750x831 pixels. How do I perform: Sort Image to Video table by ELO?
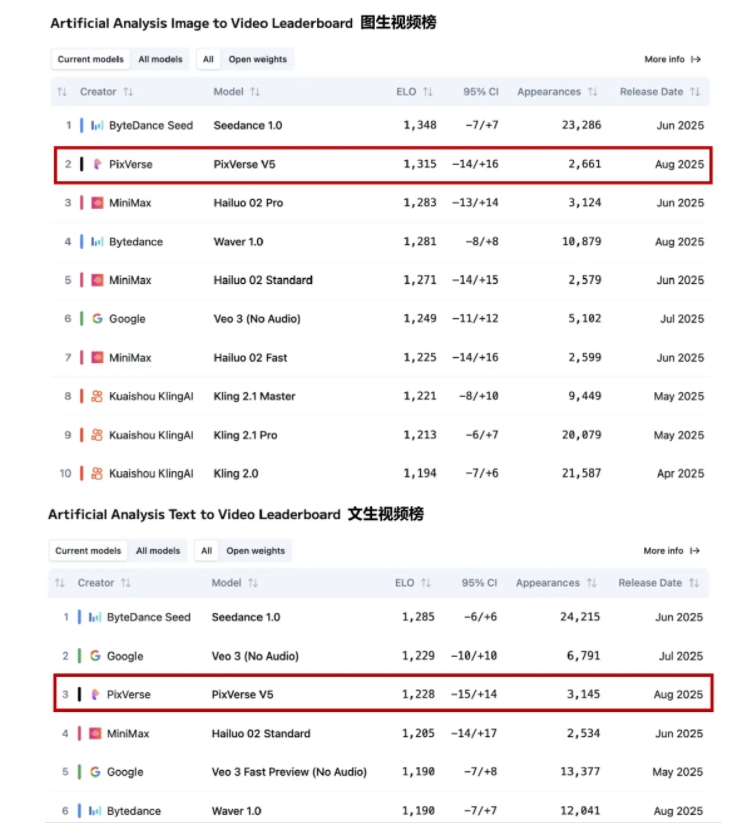tap(428, 92)
